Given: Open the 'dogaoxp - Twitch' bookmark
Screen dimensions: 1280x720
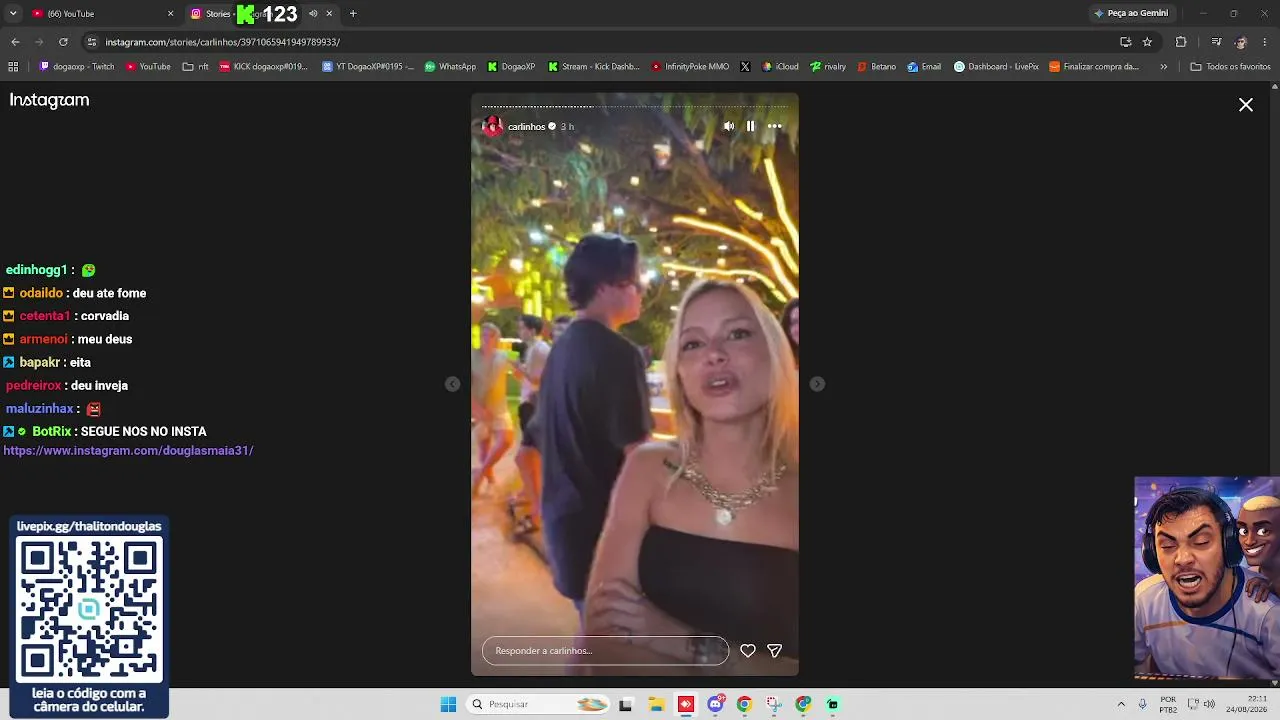Looking at the screenshot, I should [77, 67].
